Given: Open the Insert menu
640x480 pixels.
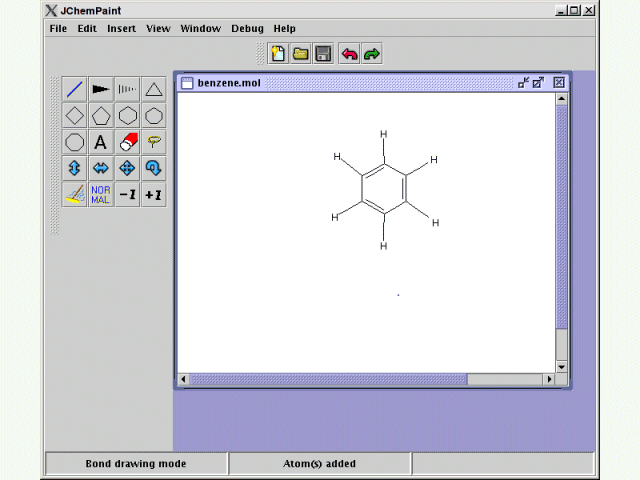Looking at the screenshot, I should 122,29.
